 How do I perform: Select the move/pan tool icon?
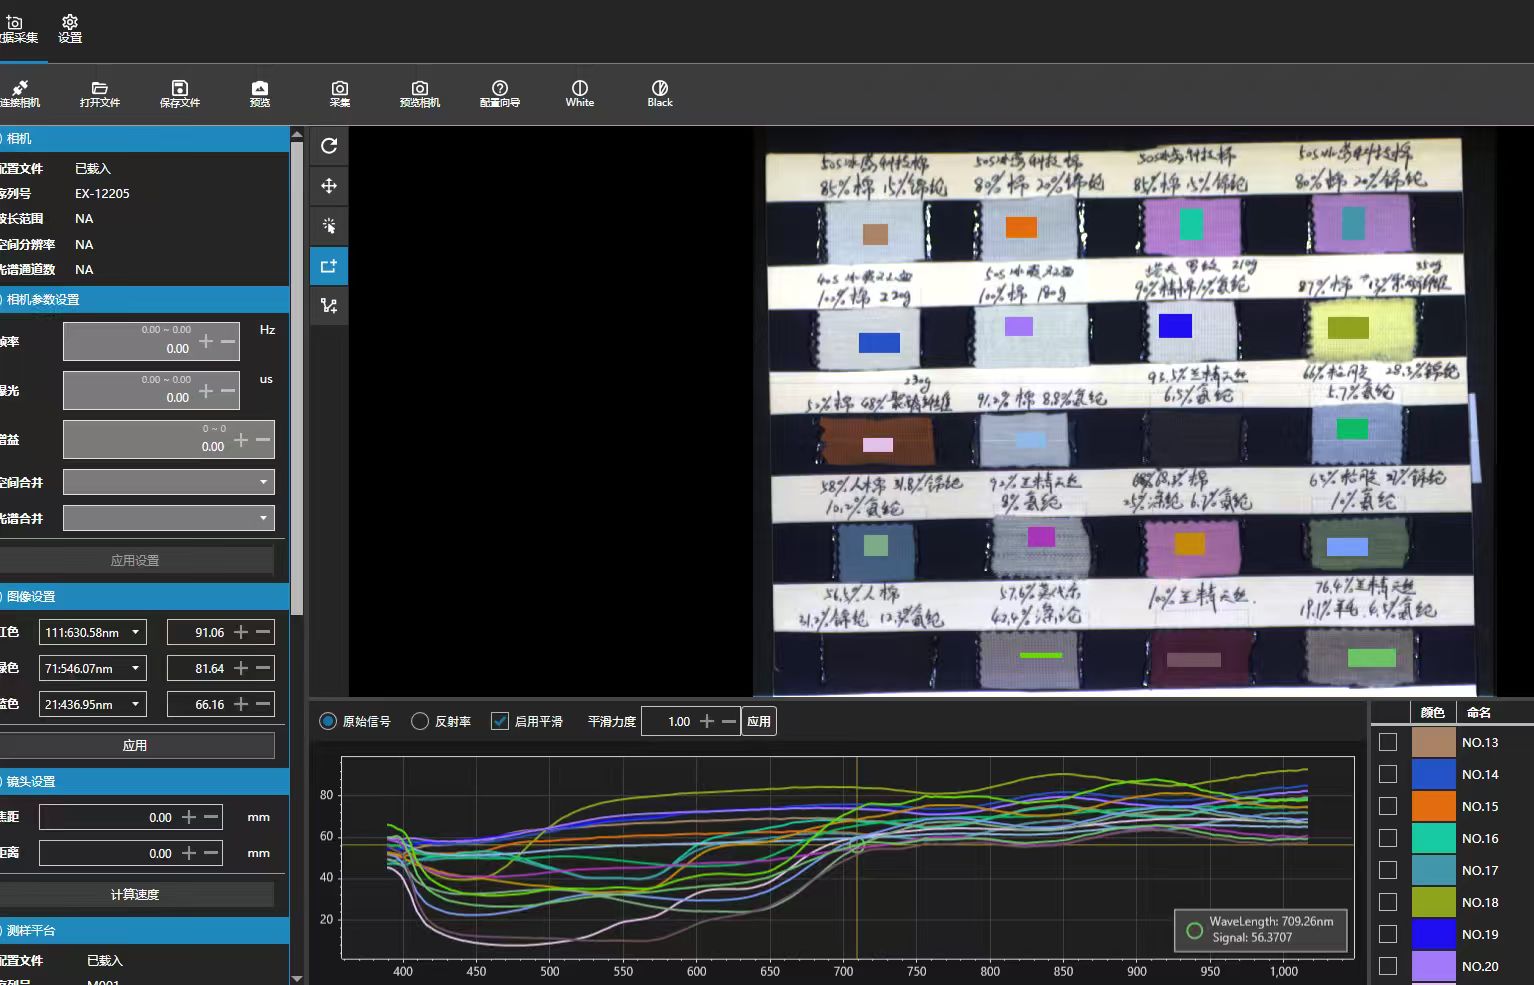point(329,186)
